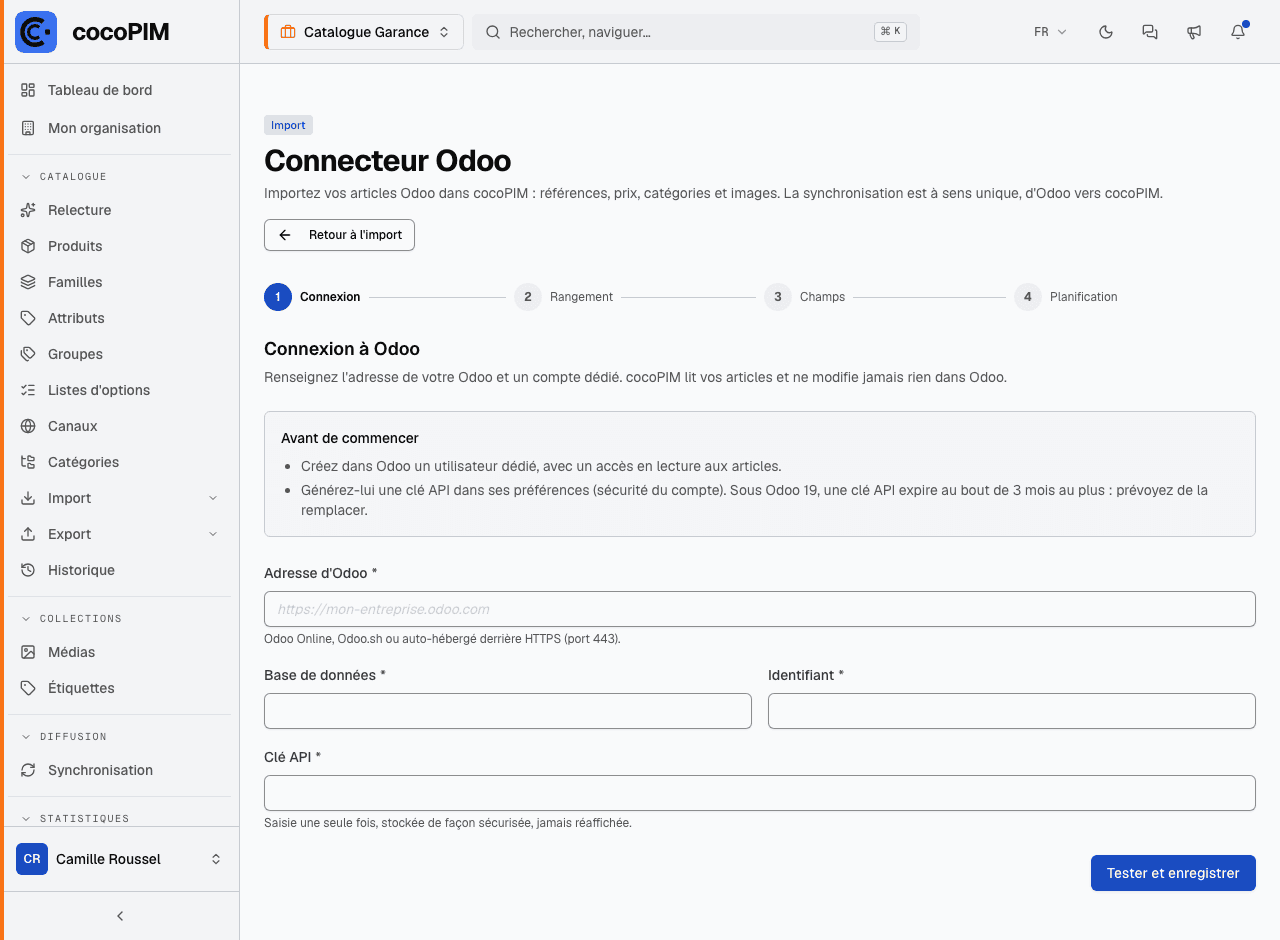Focus the Base de données field
1280x940 pixels.
[x=508, y=711]
